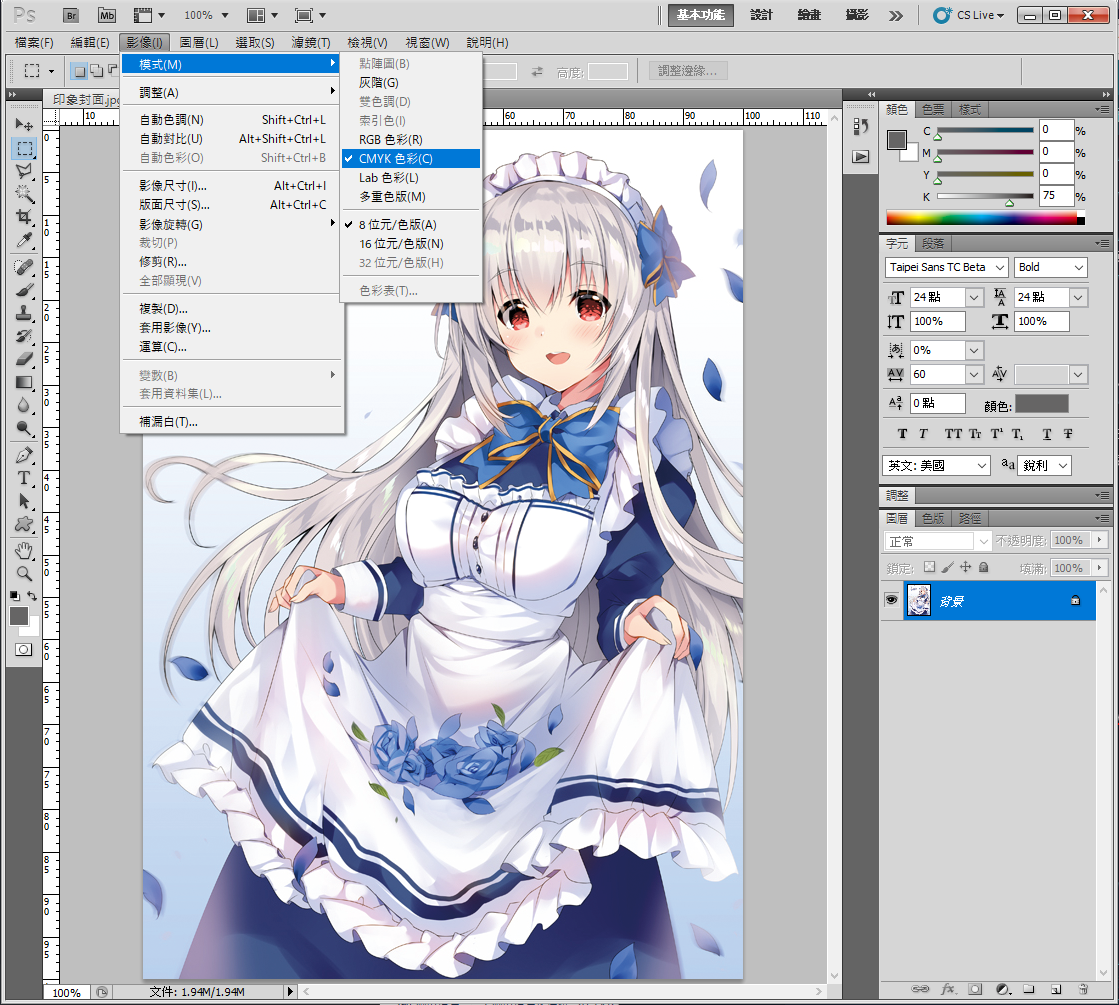
Task: Open the Actions panel icon in dock
Action: (861, 156)
